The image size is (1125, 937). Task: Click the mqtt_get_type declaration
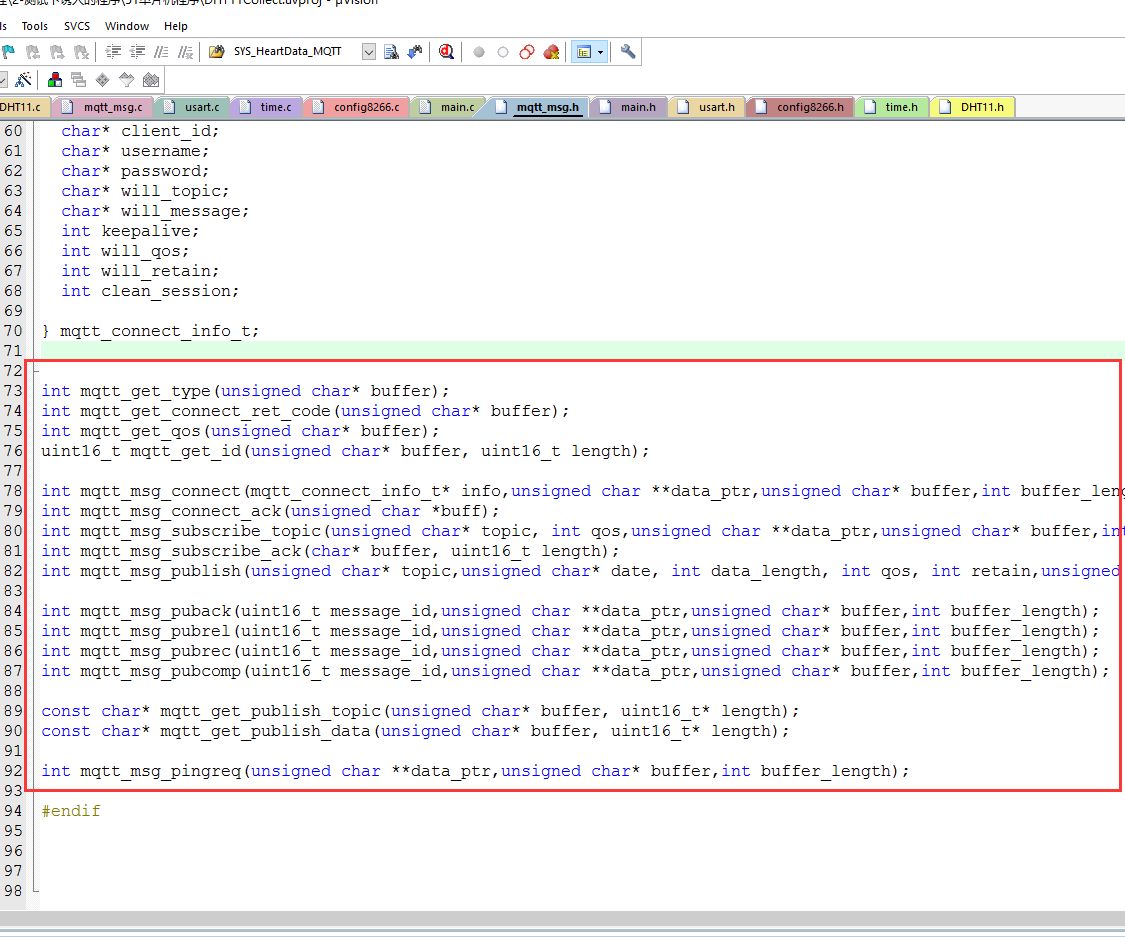[x=245, y=391]
